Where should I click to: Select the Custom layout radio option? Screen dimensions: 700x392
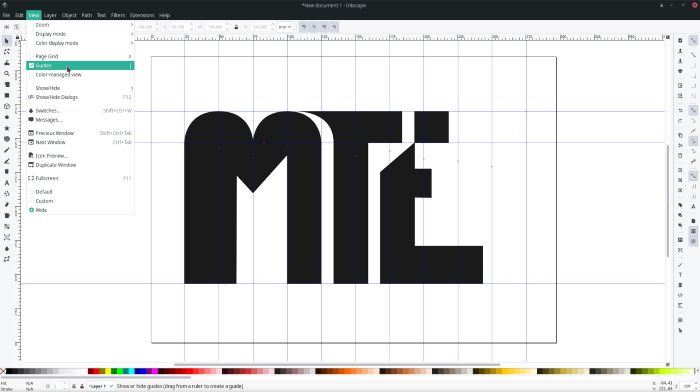click(31, 201)
